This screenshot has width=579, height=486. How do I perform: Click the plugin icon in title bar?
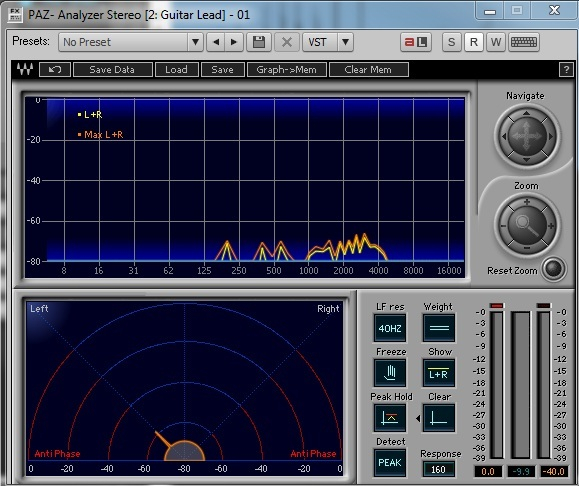click(x=15, y=15)
